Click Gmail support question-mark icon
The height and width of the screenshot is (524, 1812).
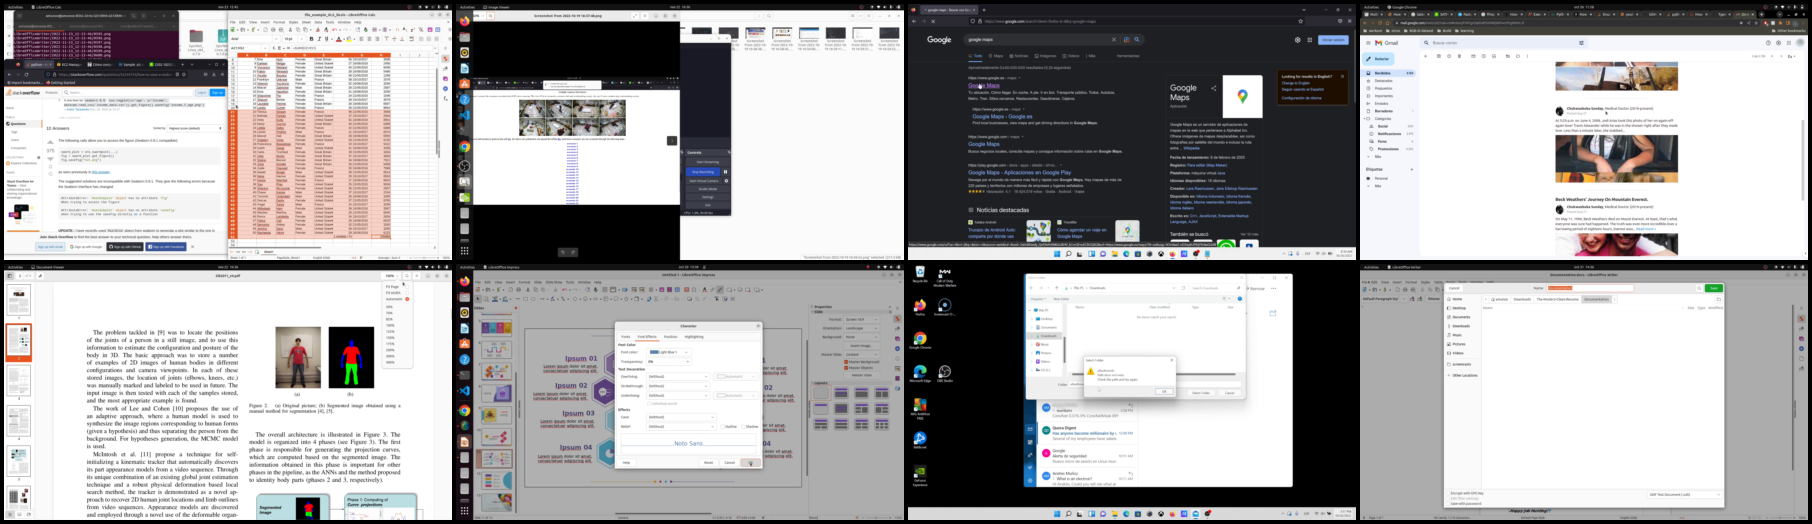1768,43
